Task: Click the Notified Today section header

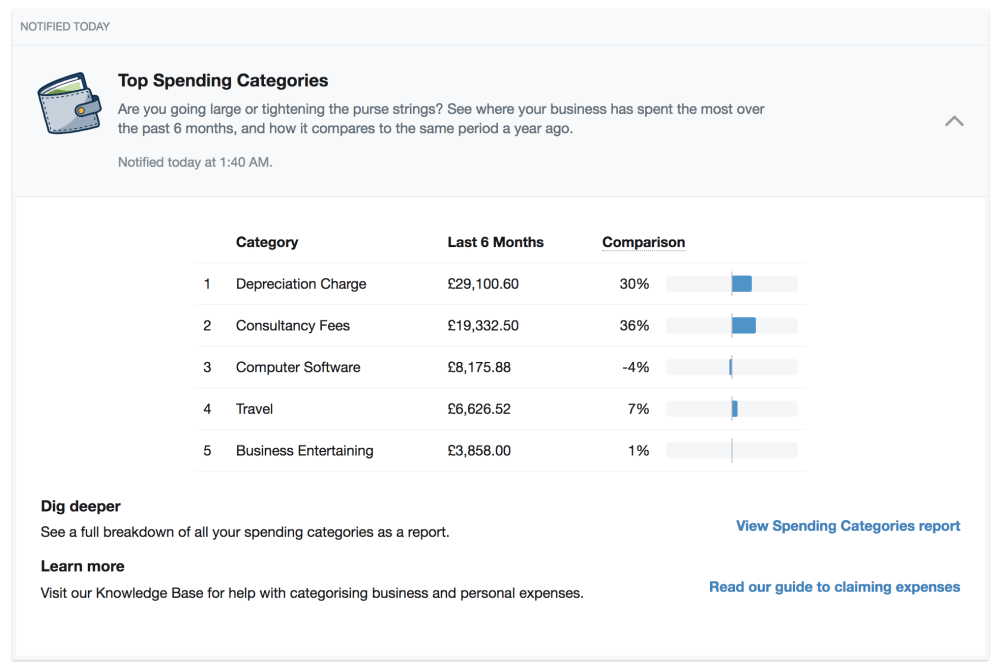Action: (65, 26)
